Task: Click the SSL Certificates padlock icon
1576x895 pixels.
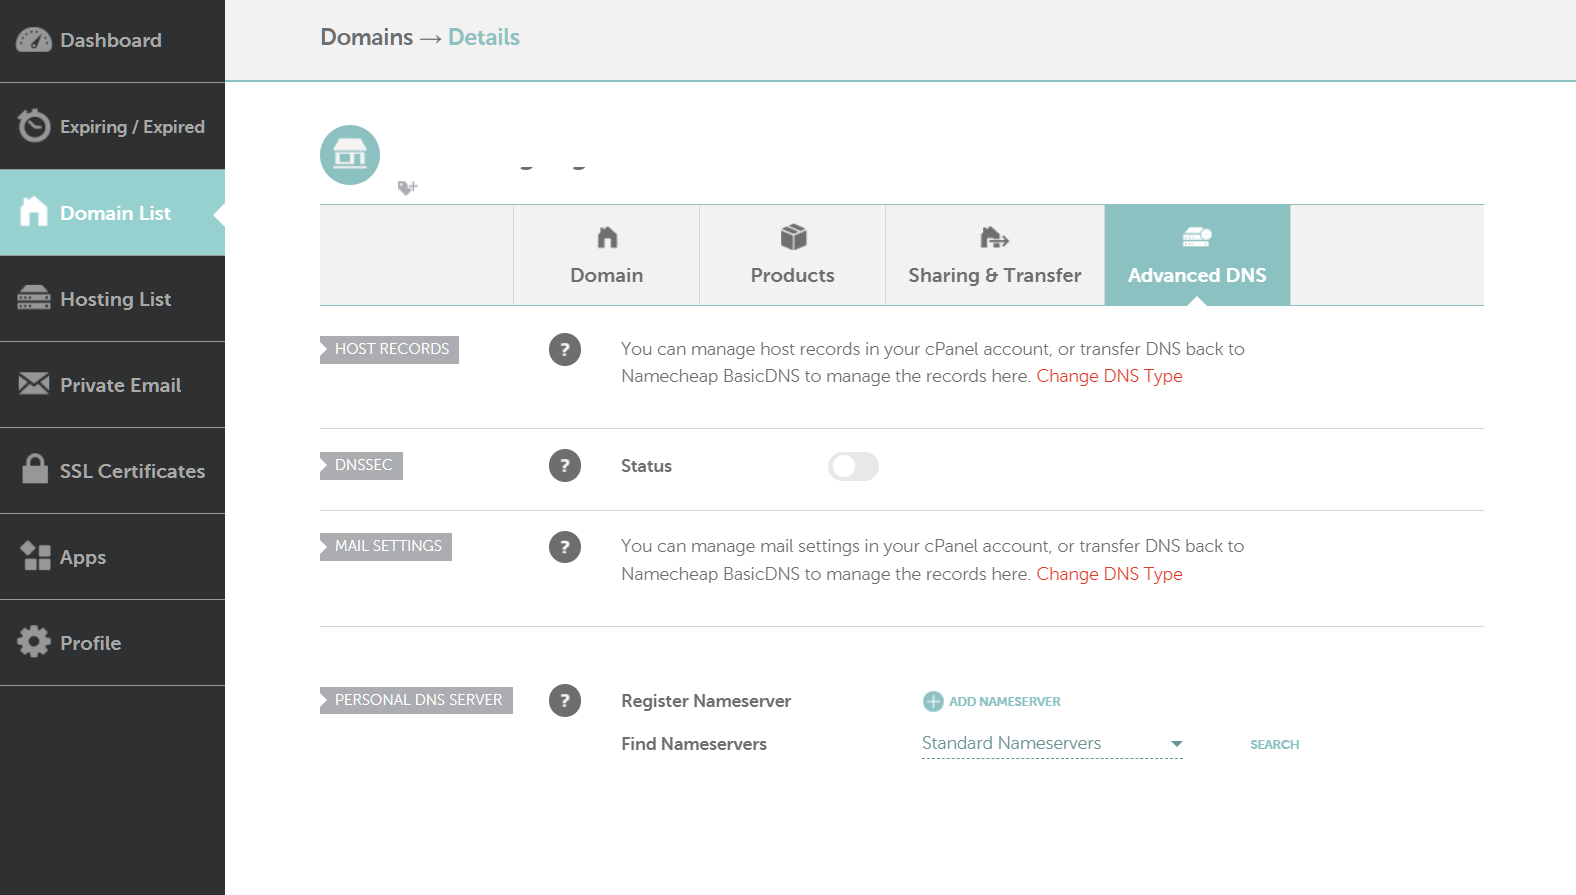Action: coord(35,469)
